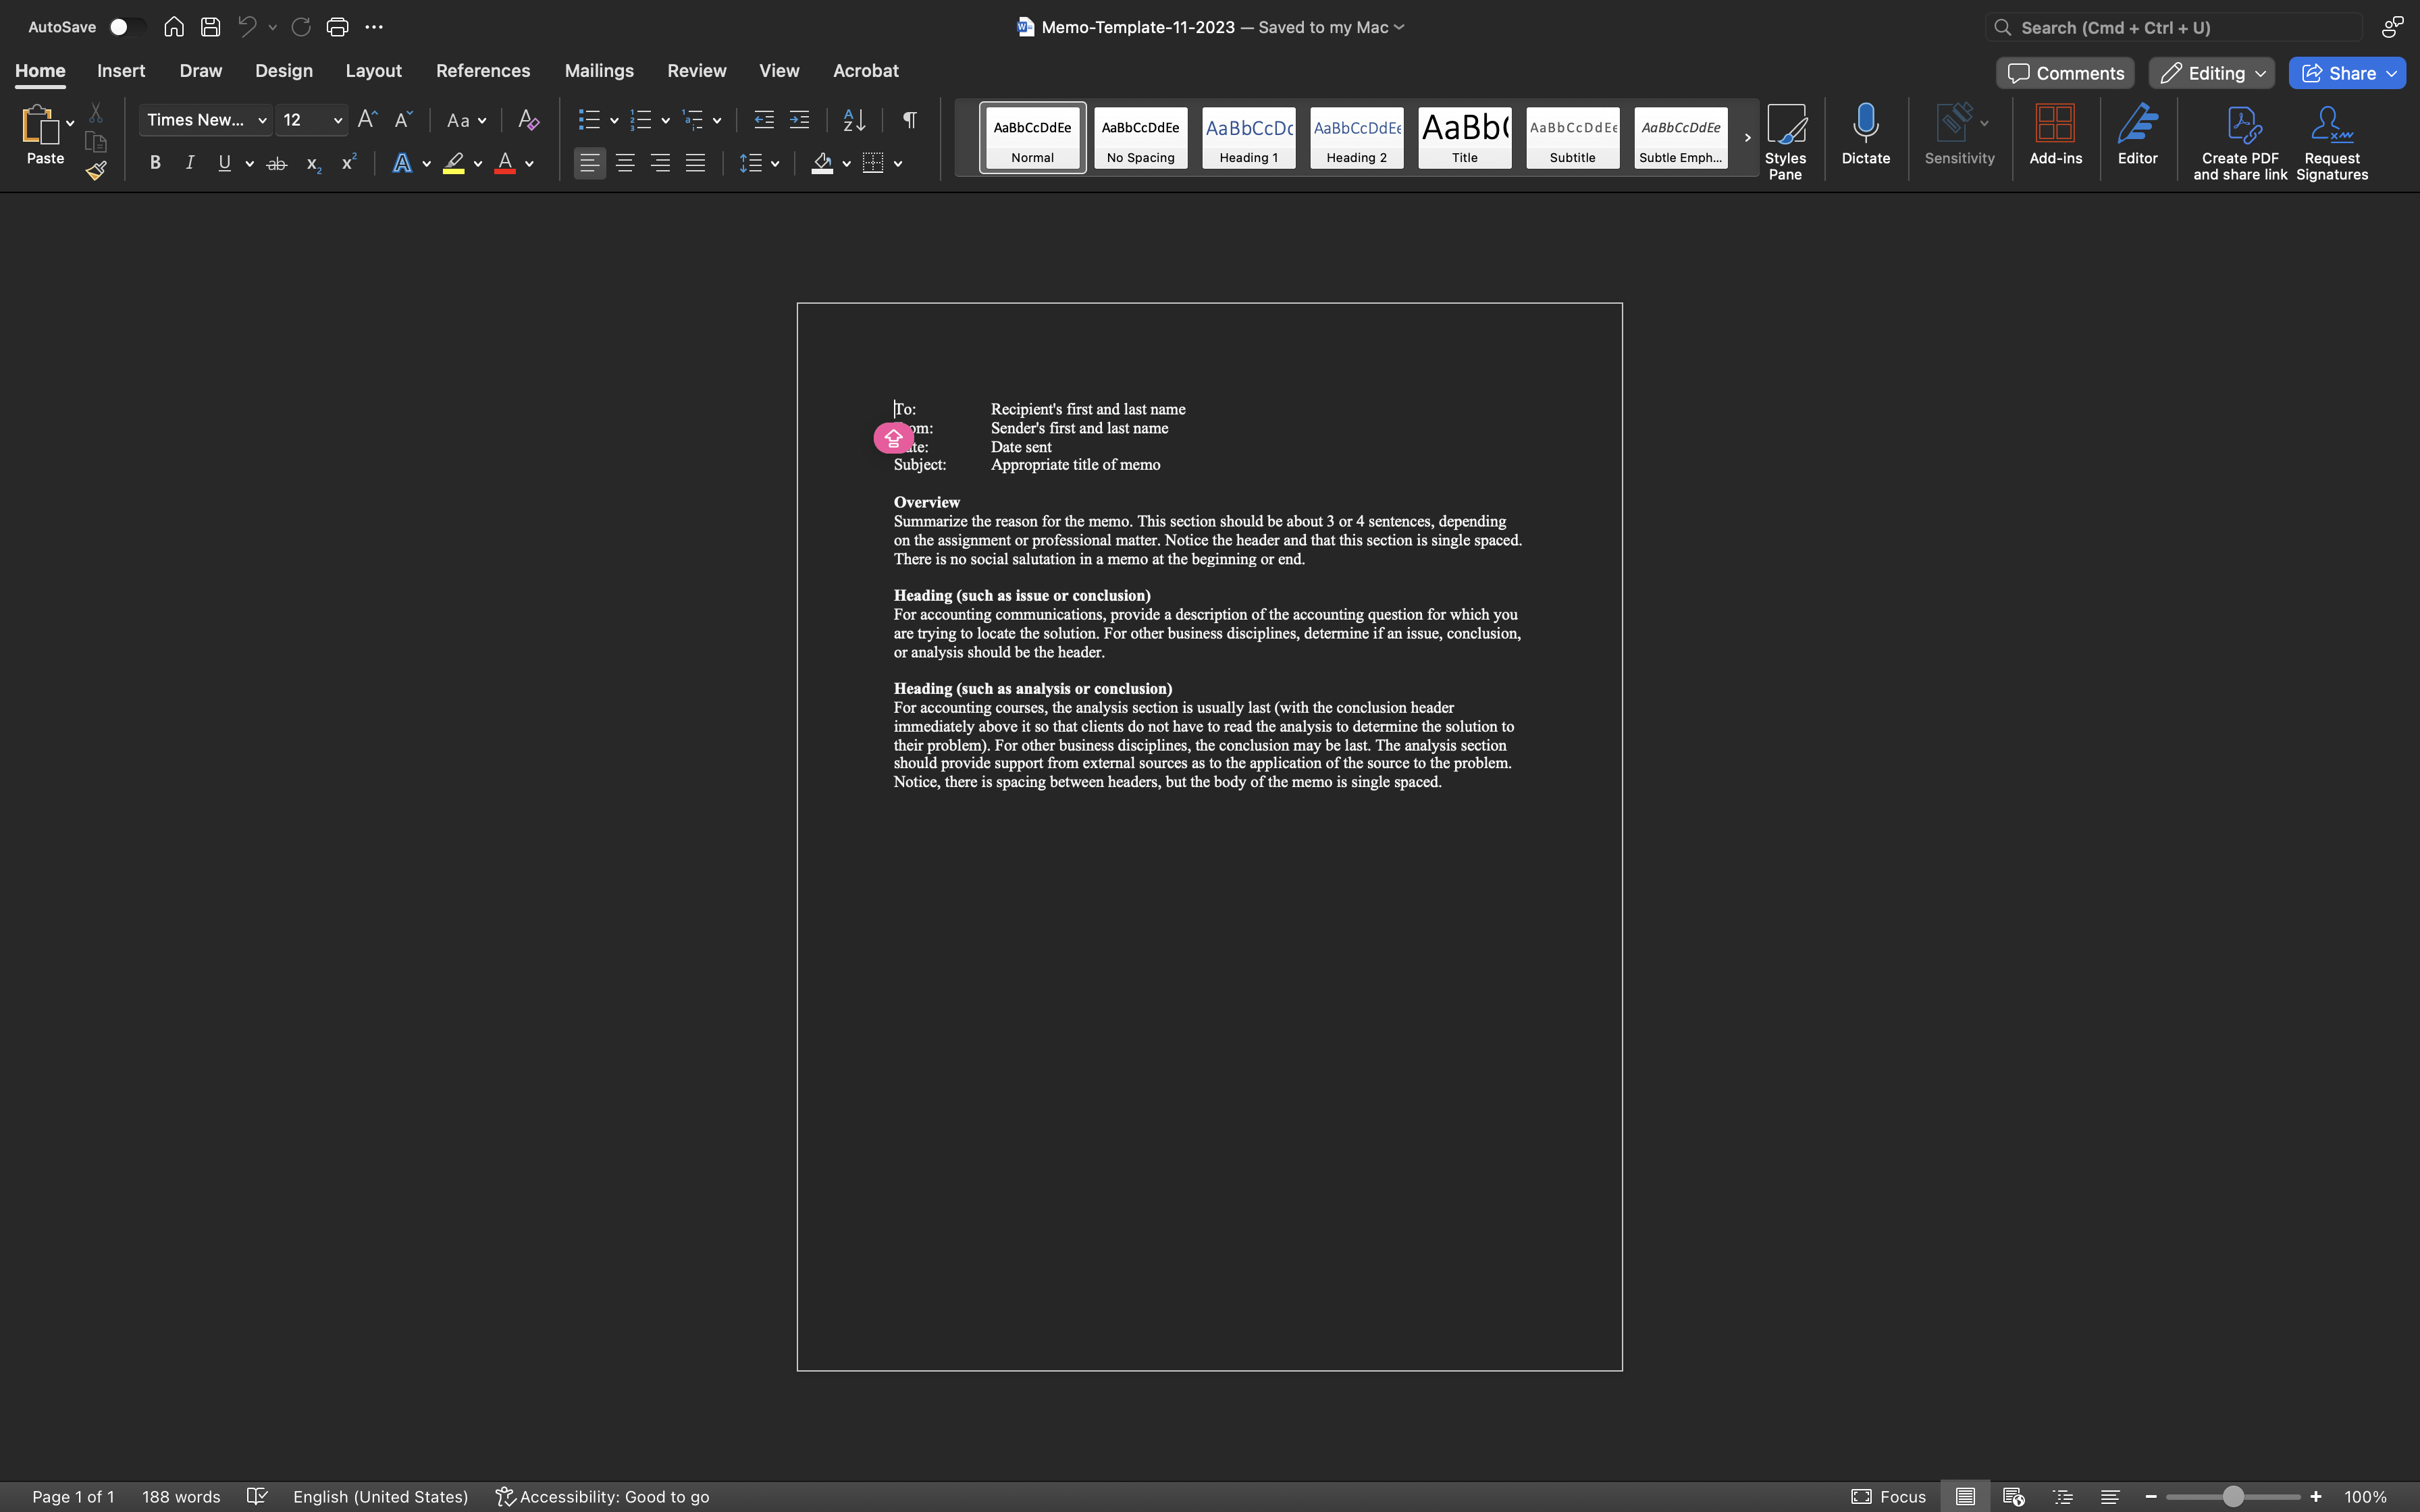Switch to the Layout tab
This screenshot has width=2420, height=1512.
coord(373,71)
